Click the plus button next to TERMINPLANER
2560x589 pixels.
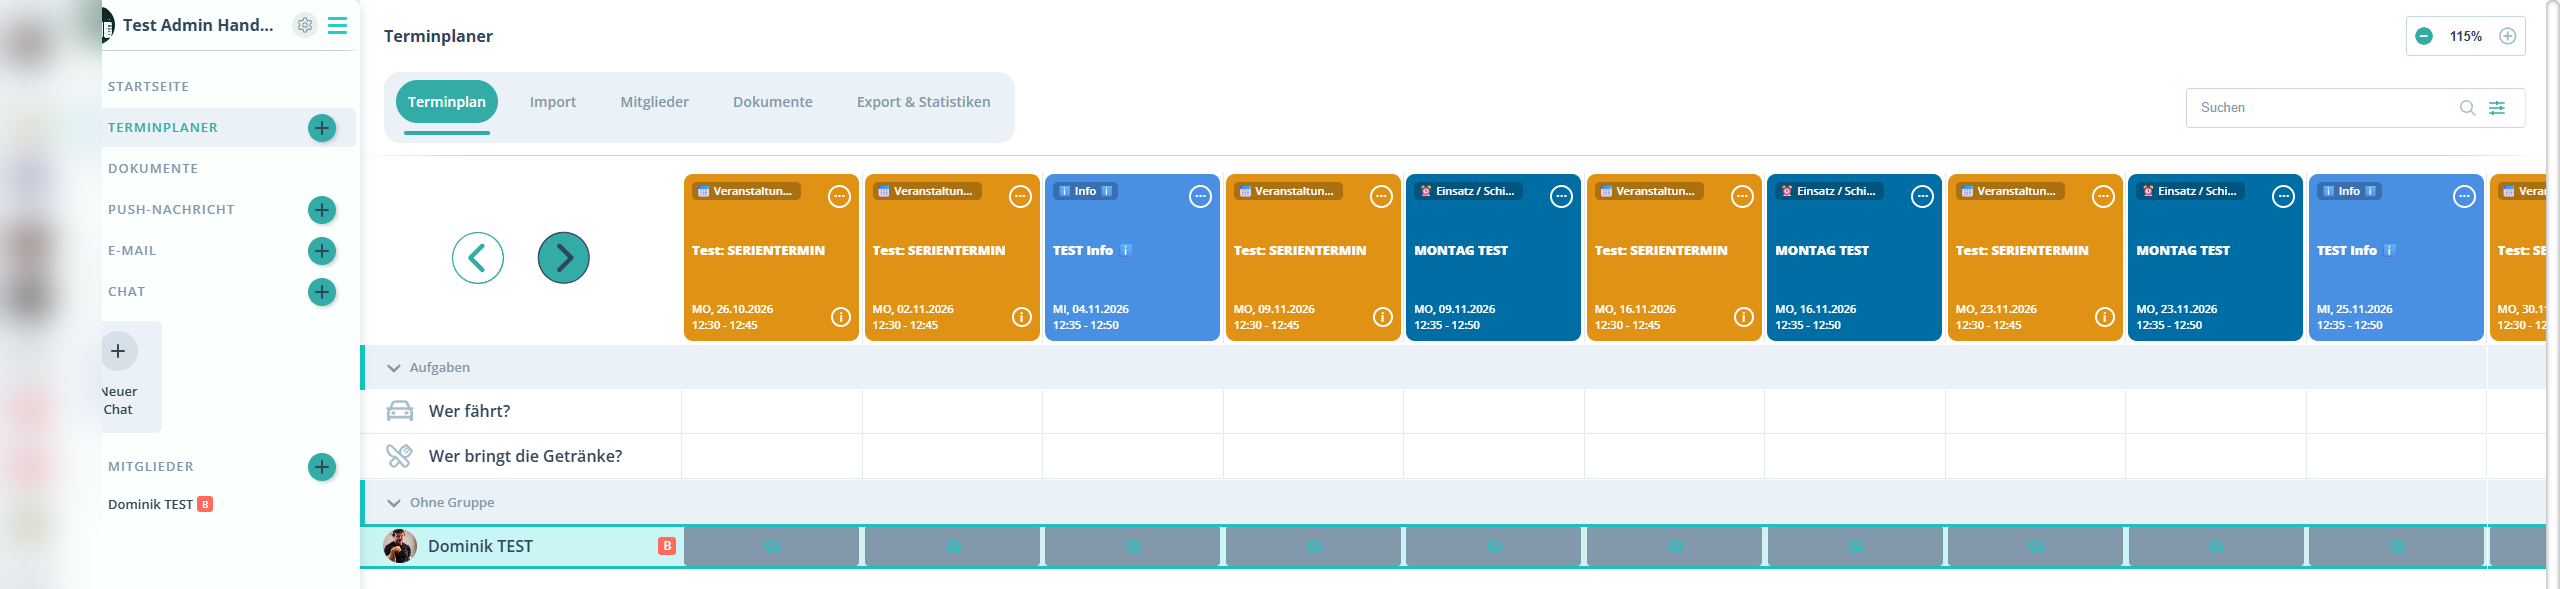click(322, 128)
